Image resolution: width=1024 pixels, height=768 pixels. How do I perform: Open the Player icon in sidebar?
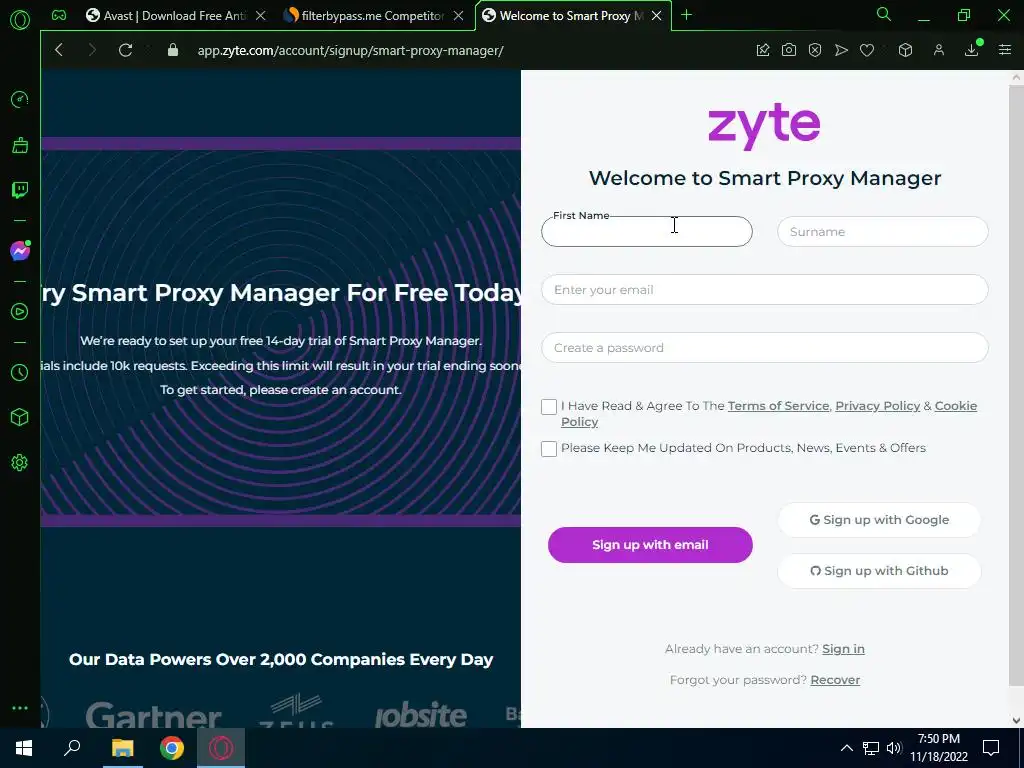click(20, 312)
